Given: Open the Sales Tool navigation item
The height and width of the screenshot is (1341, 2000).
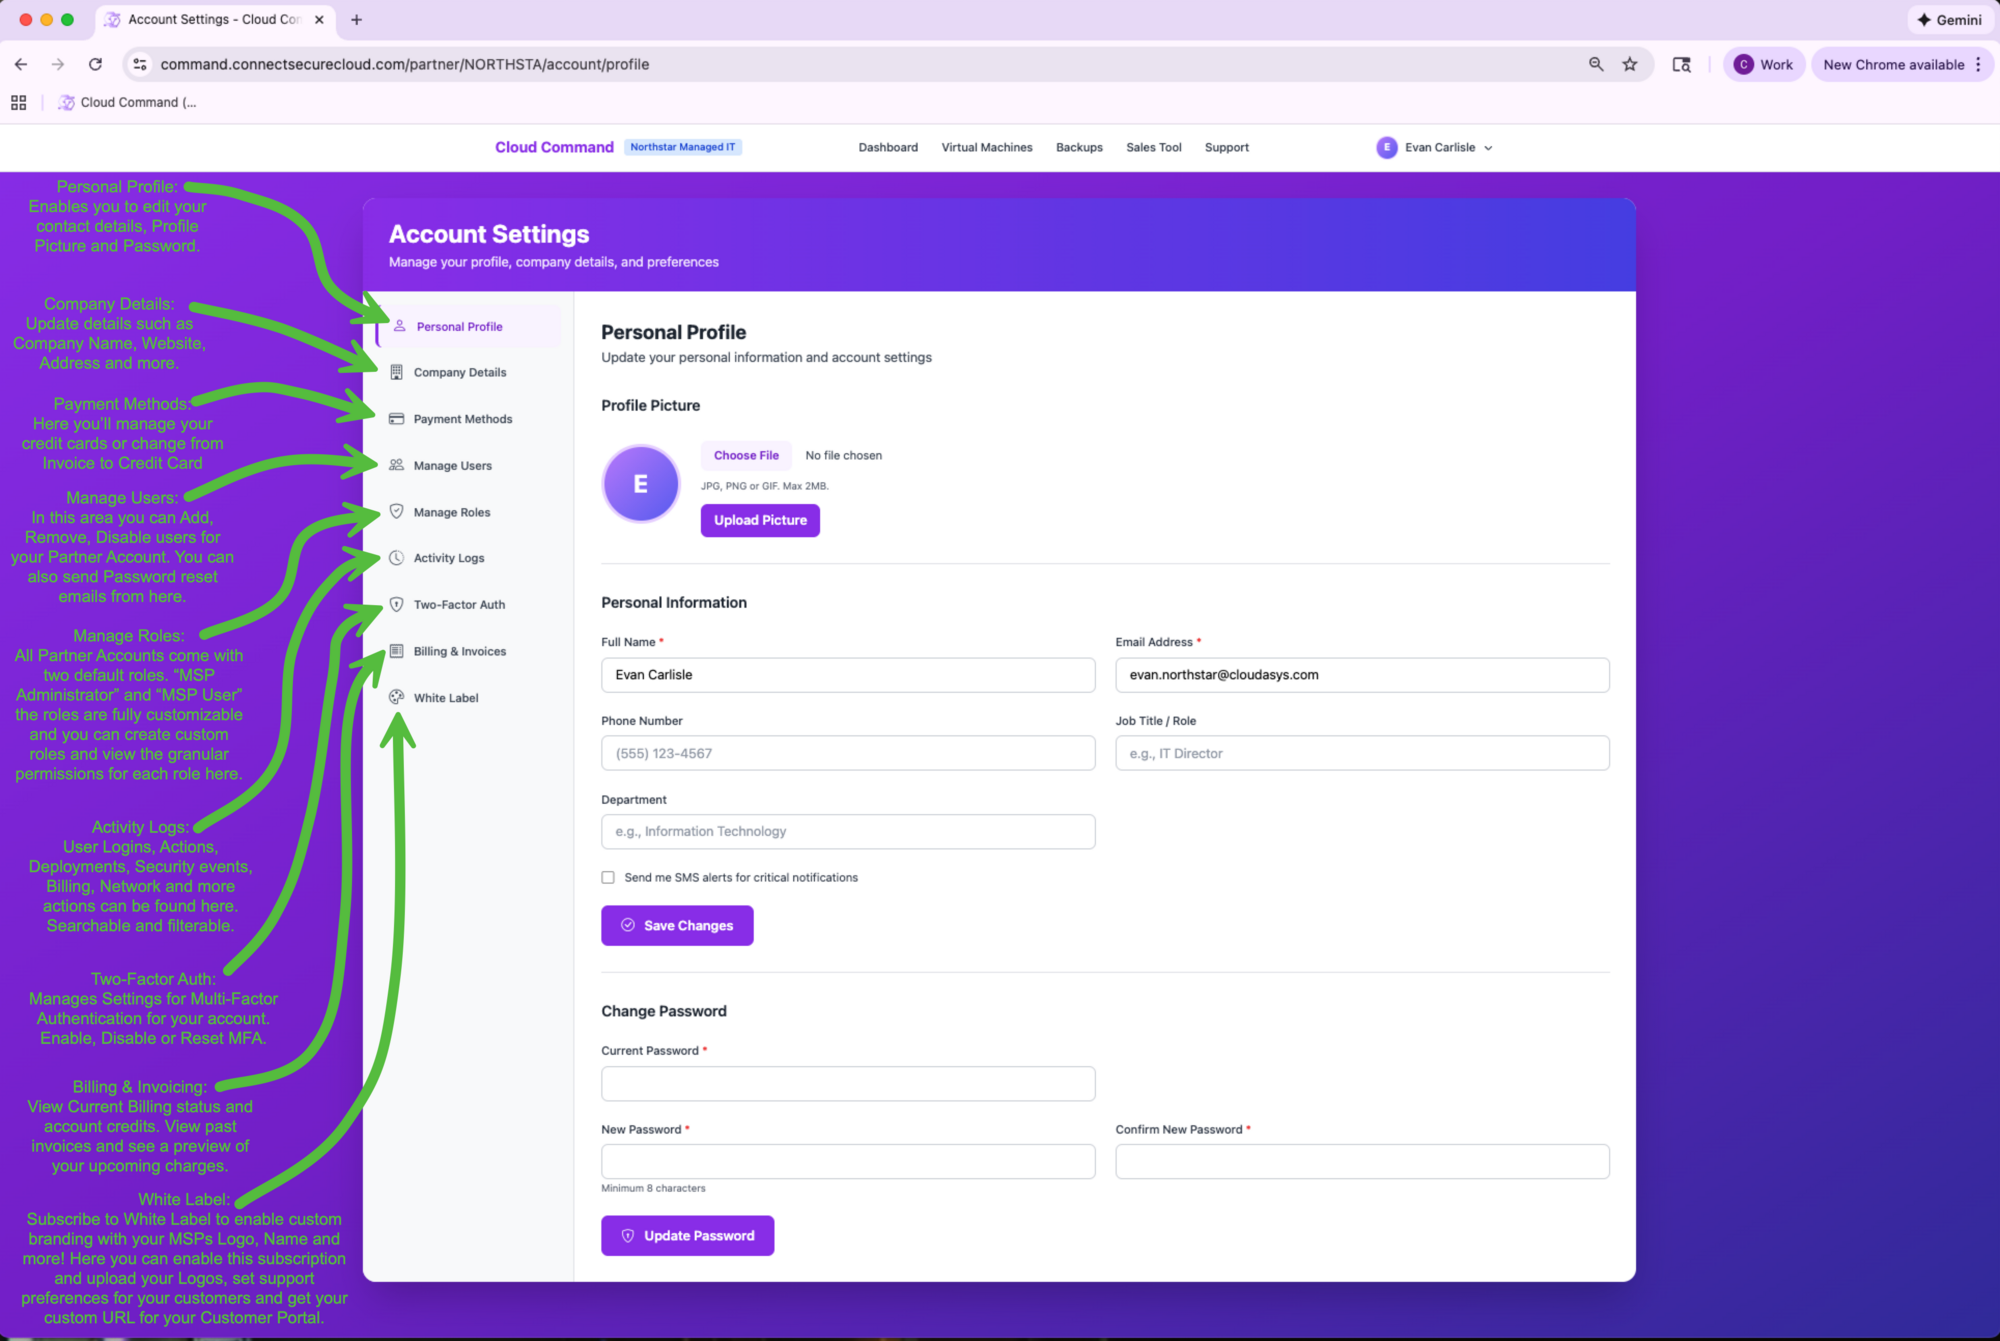Looking at the screenshot, I should click(1153, 147).
